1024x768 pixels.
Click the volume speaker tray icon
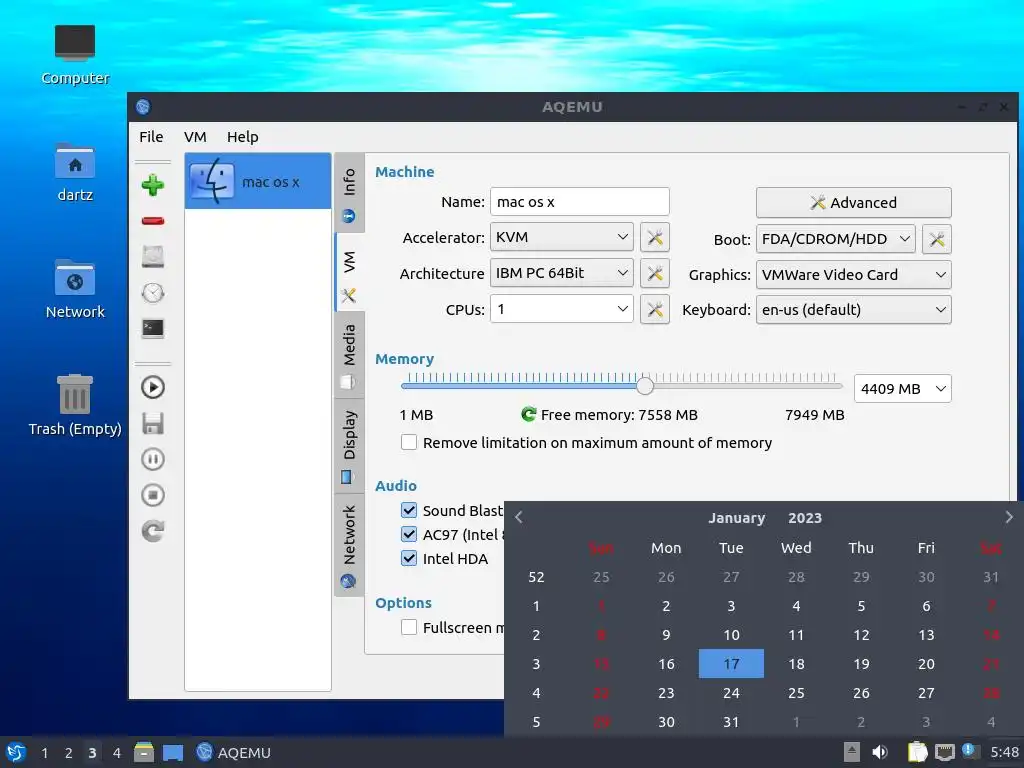pyautogui.click(x=880, y=752)
